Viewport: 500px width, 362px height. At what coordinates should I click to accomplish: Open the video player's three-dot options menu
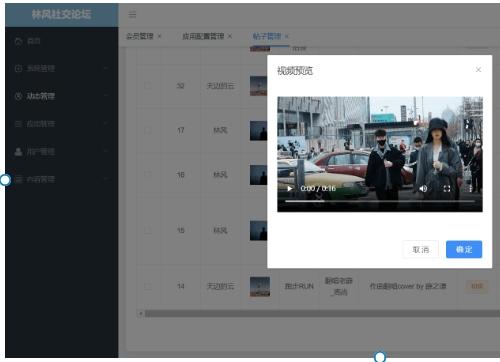[470, 189]
